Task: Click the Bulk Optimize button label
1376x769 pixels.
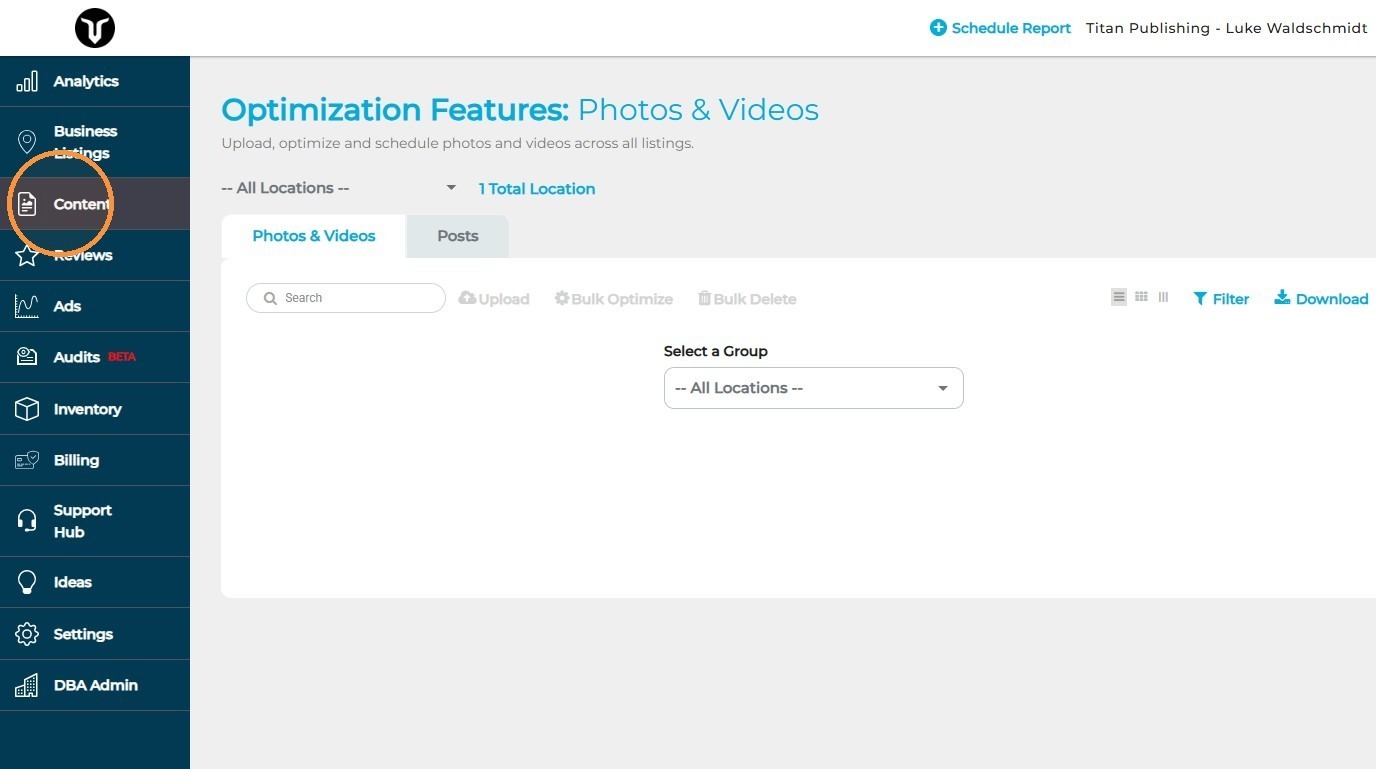Action: pyautogui.click(x=622, y=299)
